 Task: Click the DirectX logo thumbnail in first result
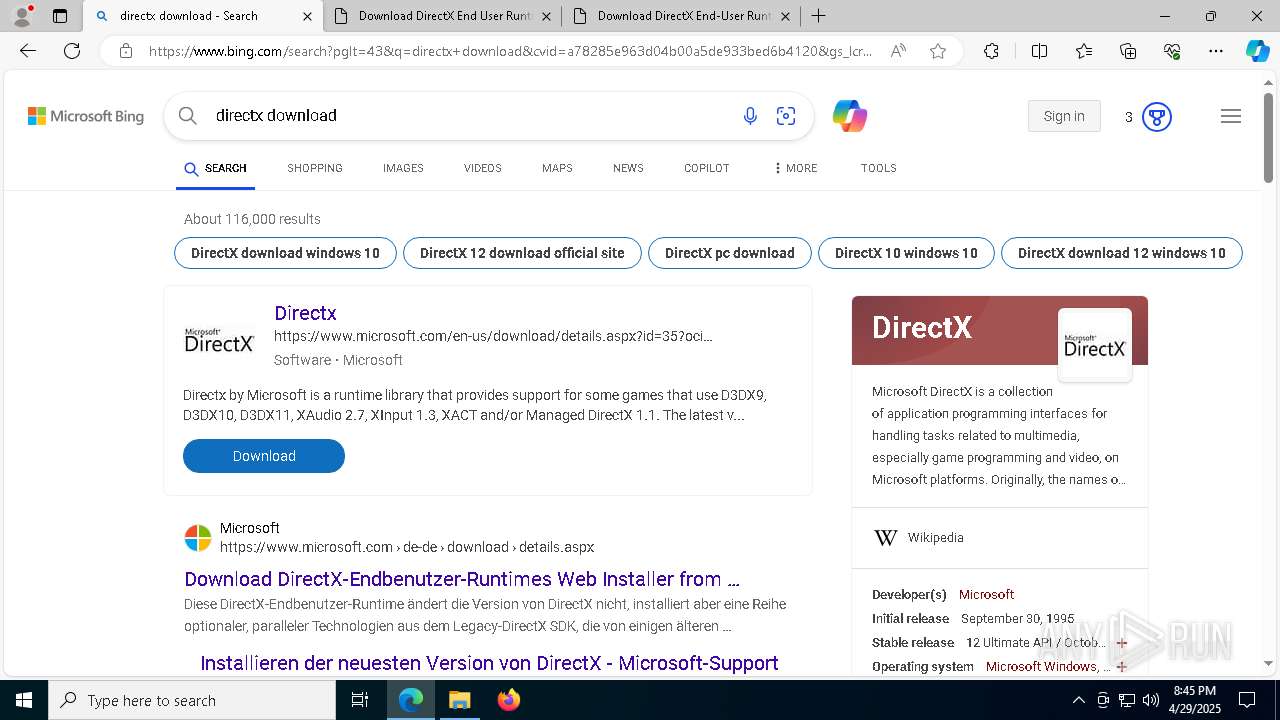219,341
